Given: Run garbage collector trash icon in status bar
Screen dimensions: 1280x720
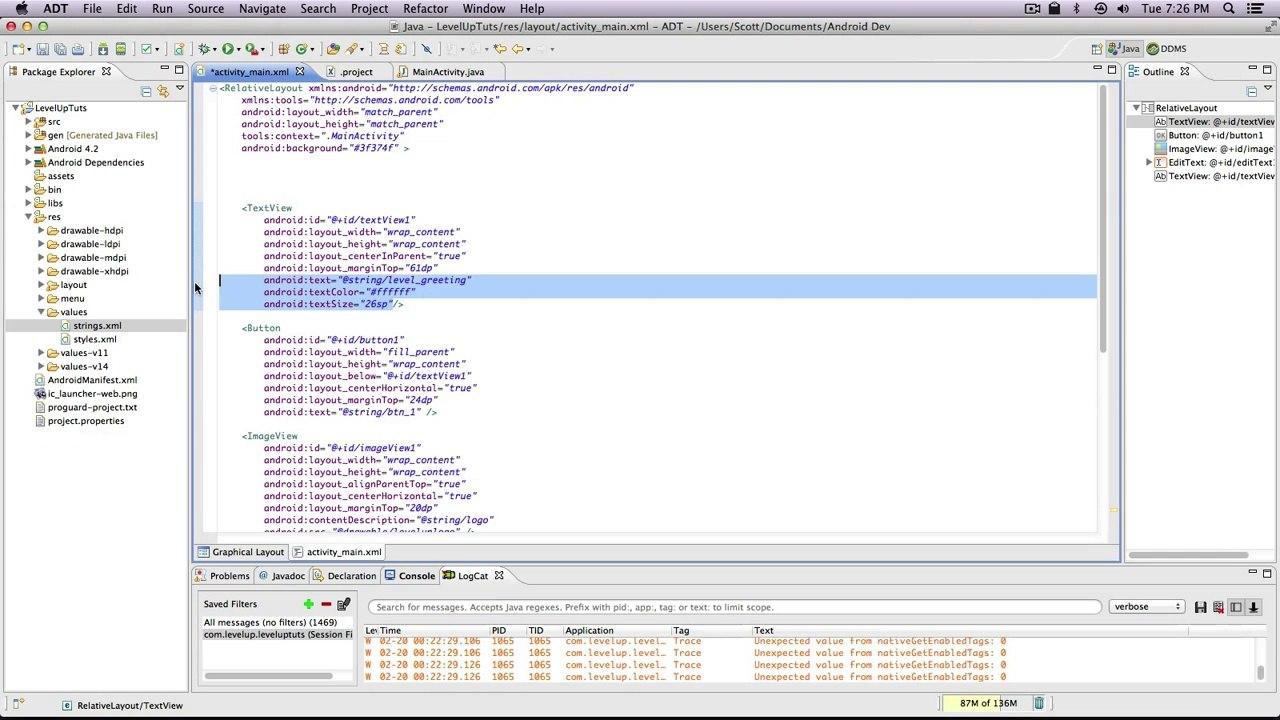Looking at the screenshot, I should [1039, 703].
